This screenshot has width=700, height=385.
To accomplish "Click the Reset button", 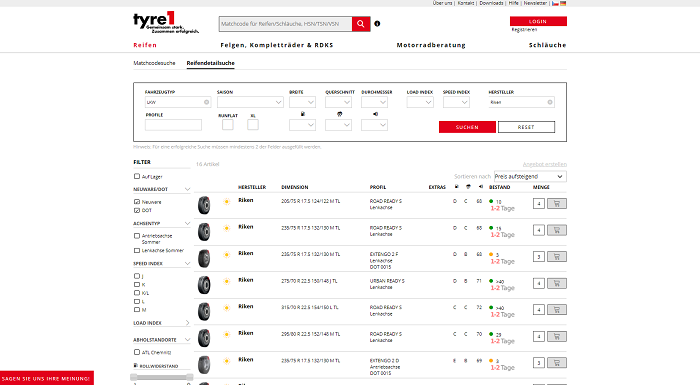I will pos(526,127).
